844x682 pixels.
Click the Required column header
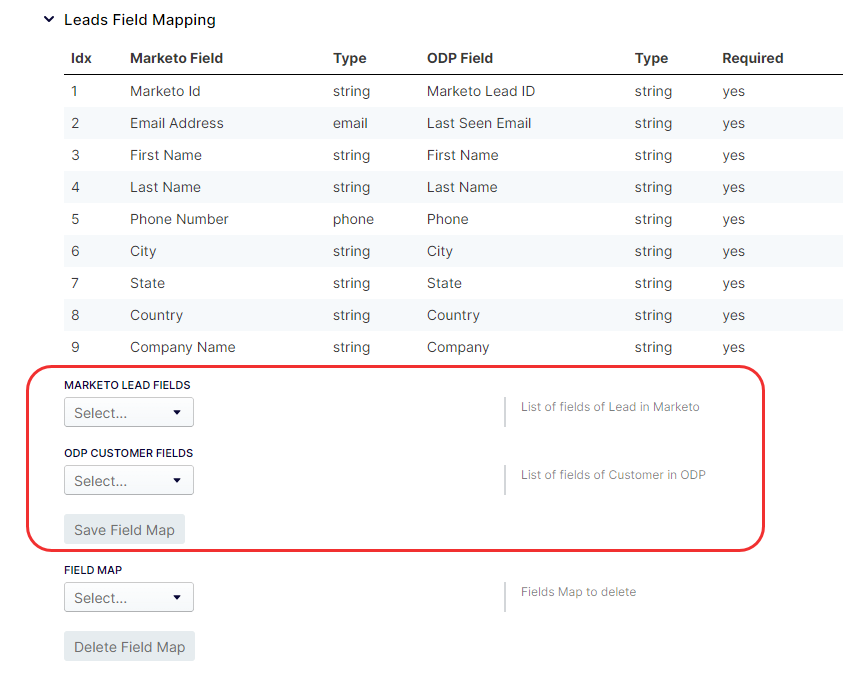752,58
